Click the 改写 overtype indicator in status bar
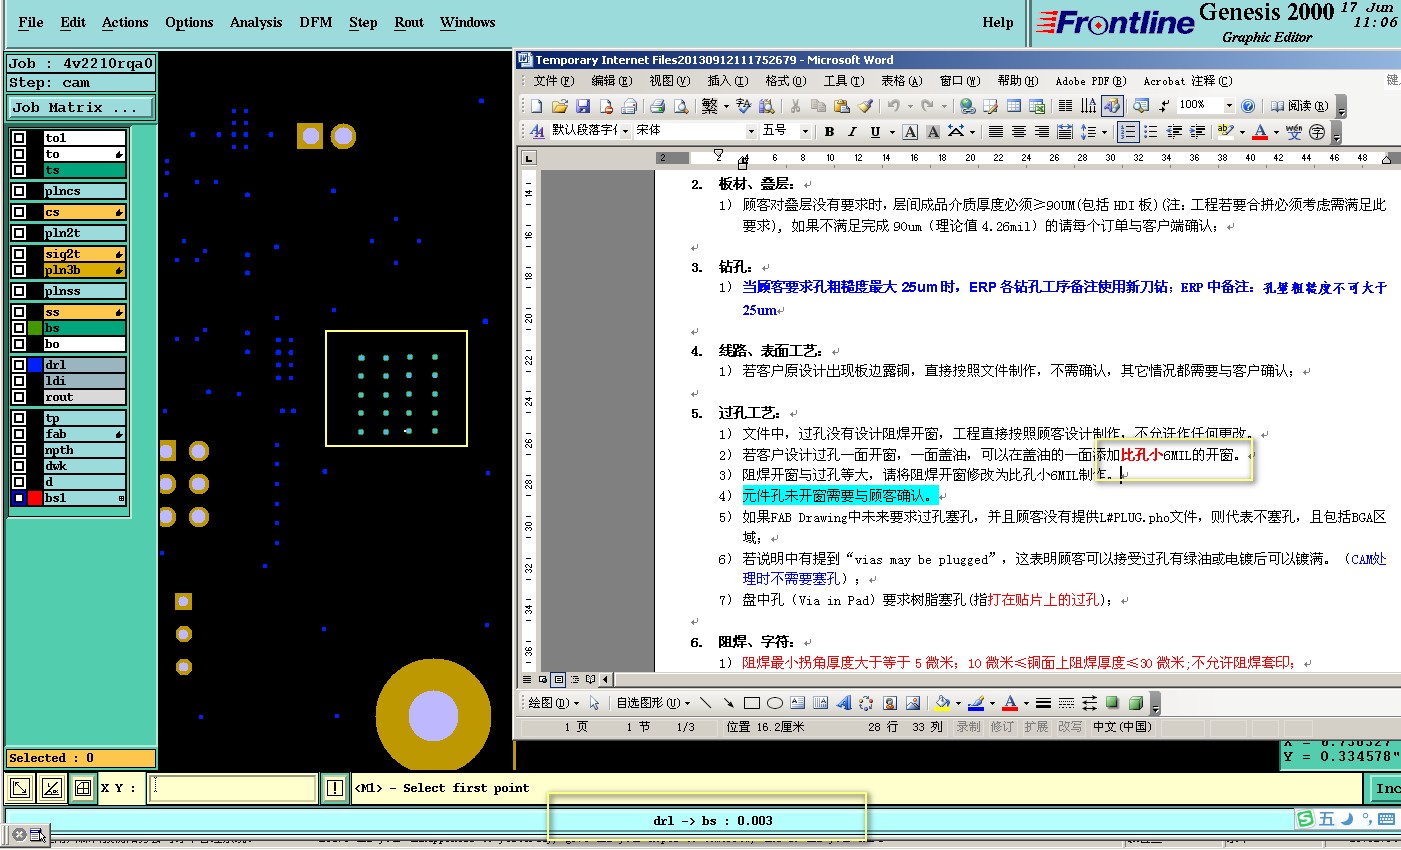The height and width of the screenshot is (850, 1401). coord(1070,727)
